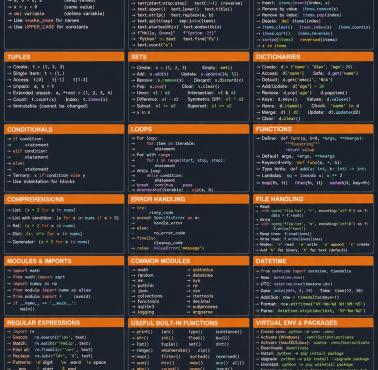Select 'decimal' in Common Modules
Image resolution: width=378 pixels, height=370 pixels.
pyautogui.click(x=199, y=301)
